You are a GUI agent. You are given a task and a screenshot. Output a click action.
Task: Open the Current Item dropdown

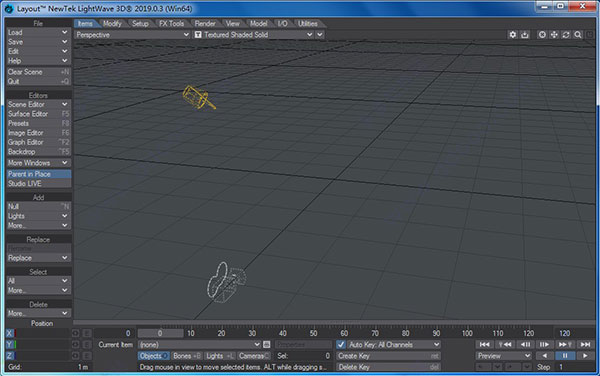tap(199, 345)
